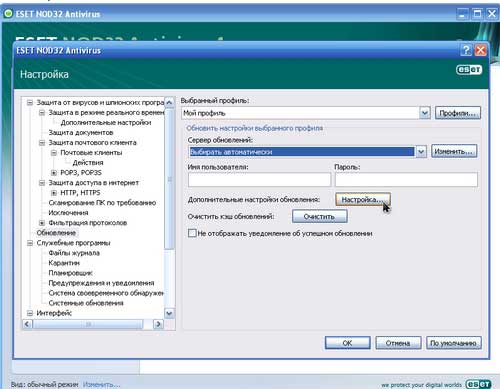Click the tree's horizontal scroll right arrow
Image resolution: width=500 pixels, height=389 pixels.
158,324
